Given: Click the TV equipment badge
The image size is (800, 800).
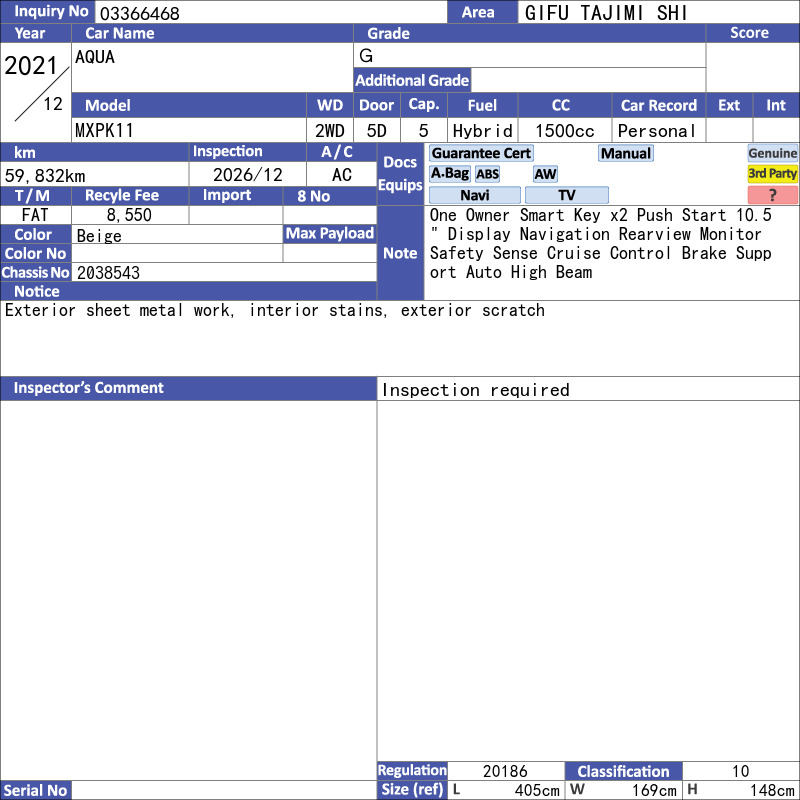Looking at the screenshot, I should tap(566, 195).
